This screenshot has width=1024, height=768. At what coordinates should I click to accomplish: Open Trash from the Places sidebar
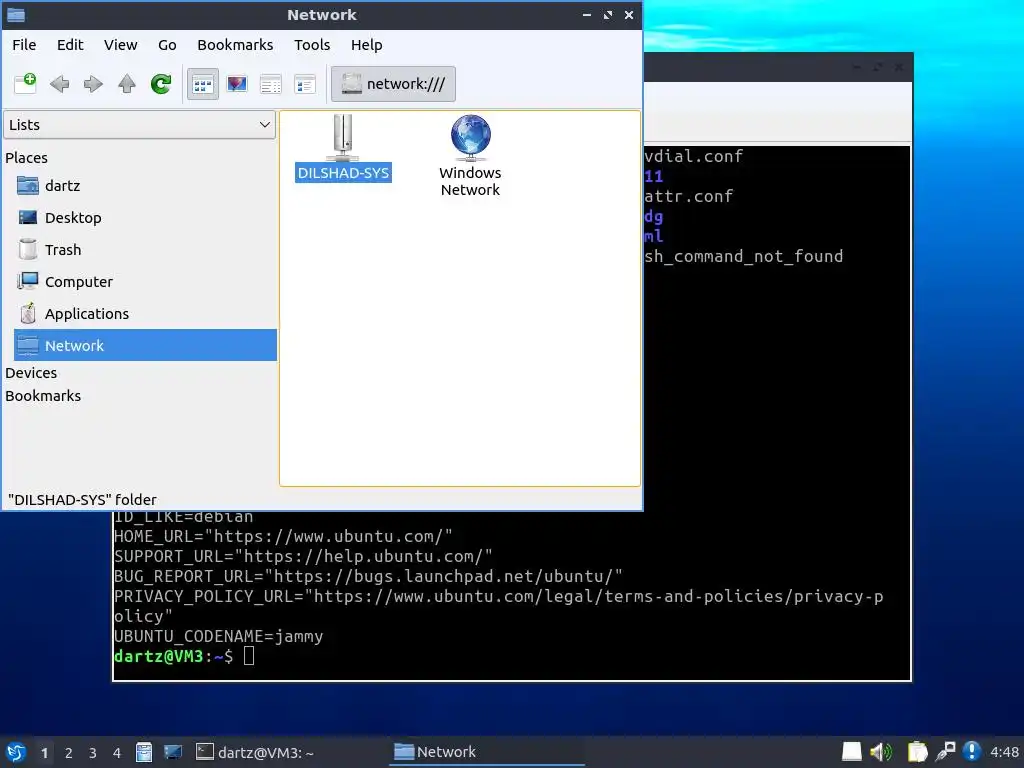tap(145, 249)
